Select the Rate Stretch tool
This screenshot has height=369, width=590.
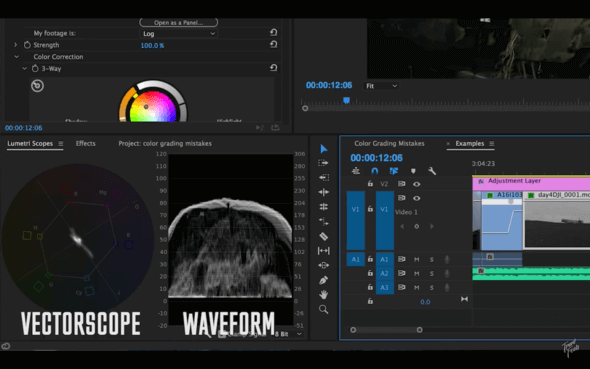click(324, 222)
